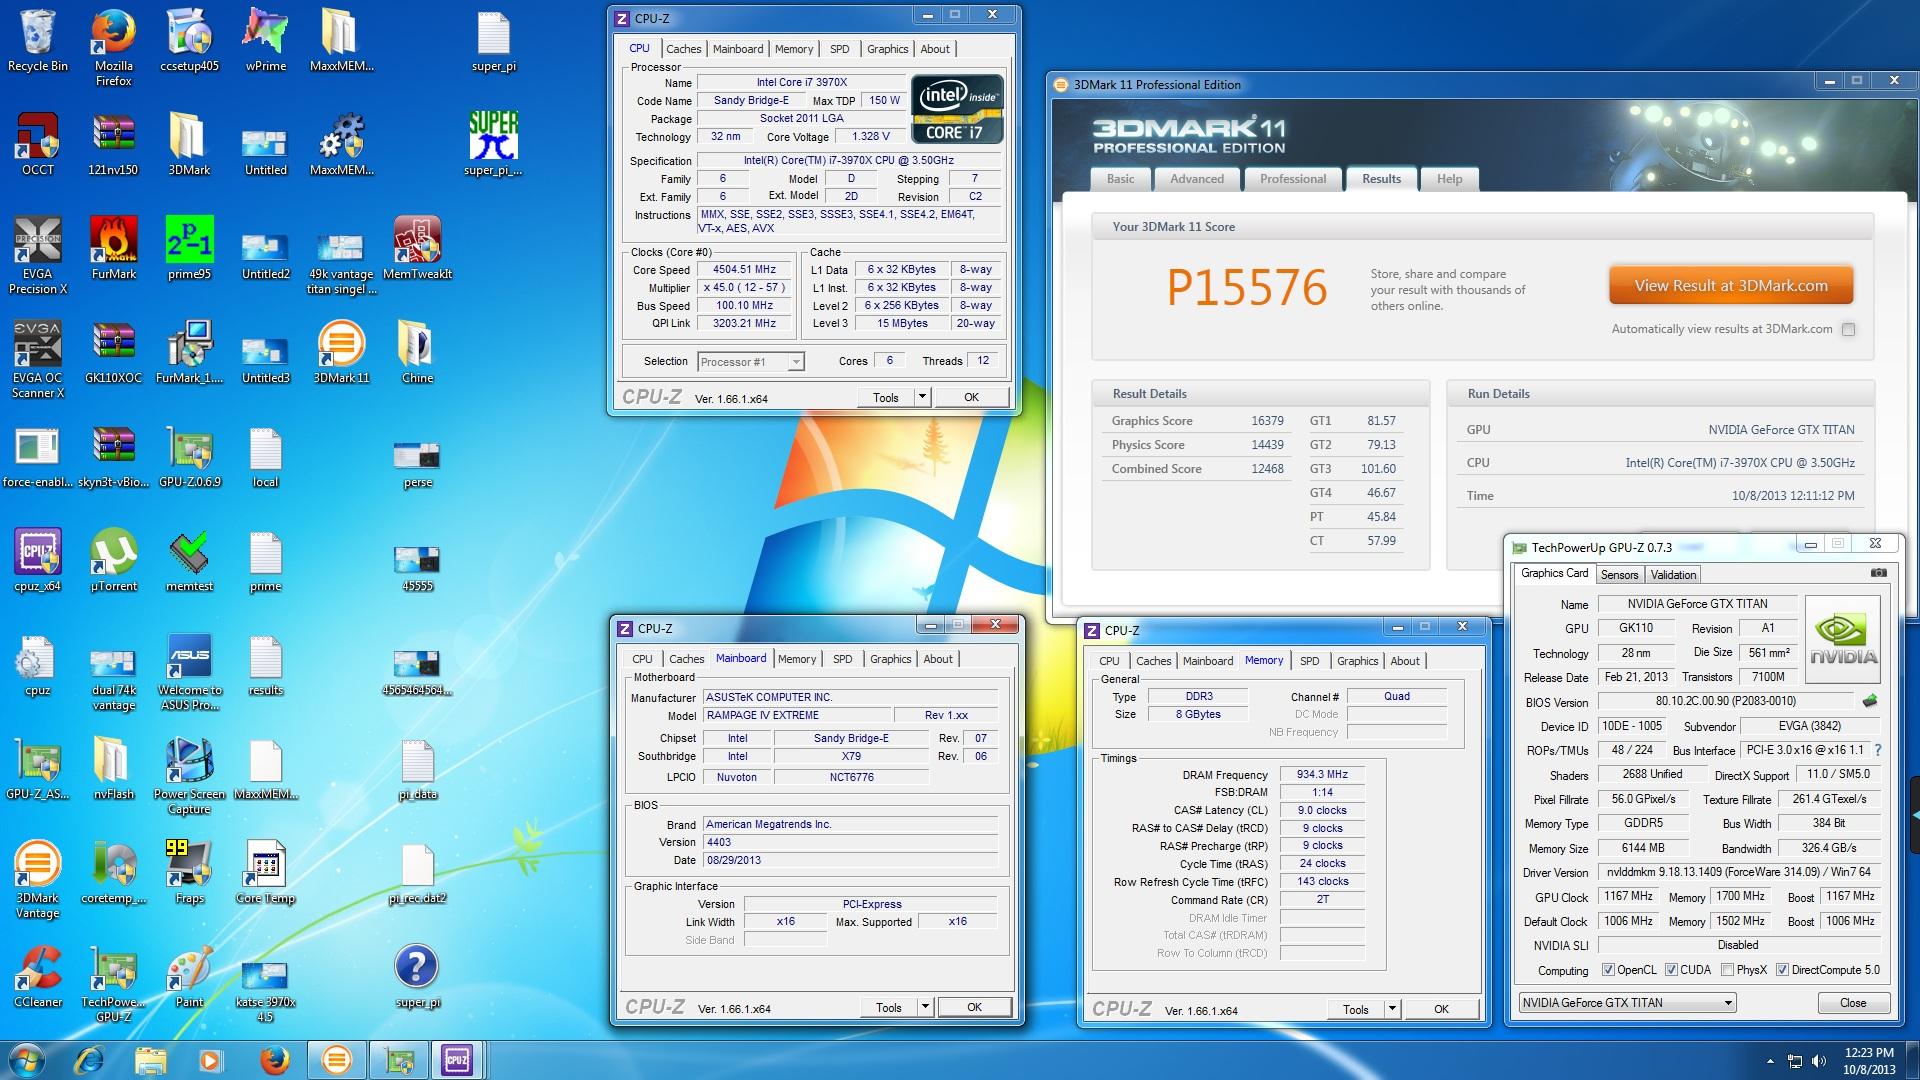Click the CPU-Z taskbar button
The image size is (1920, 1080).
(457, 1059)
